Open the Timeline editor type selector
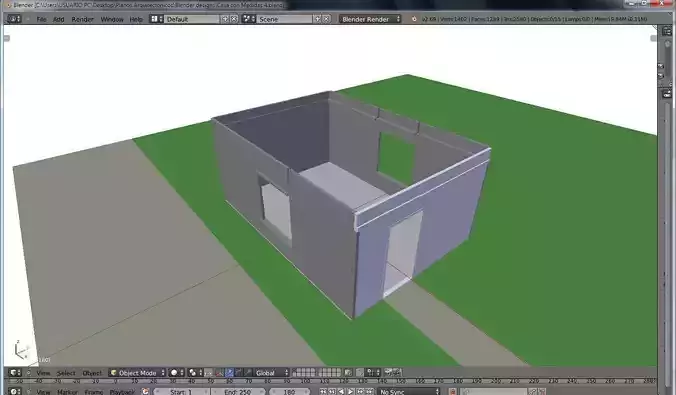Image resolution: width=676 pixels, height=395 pixels. [15, 392]
